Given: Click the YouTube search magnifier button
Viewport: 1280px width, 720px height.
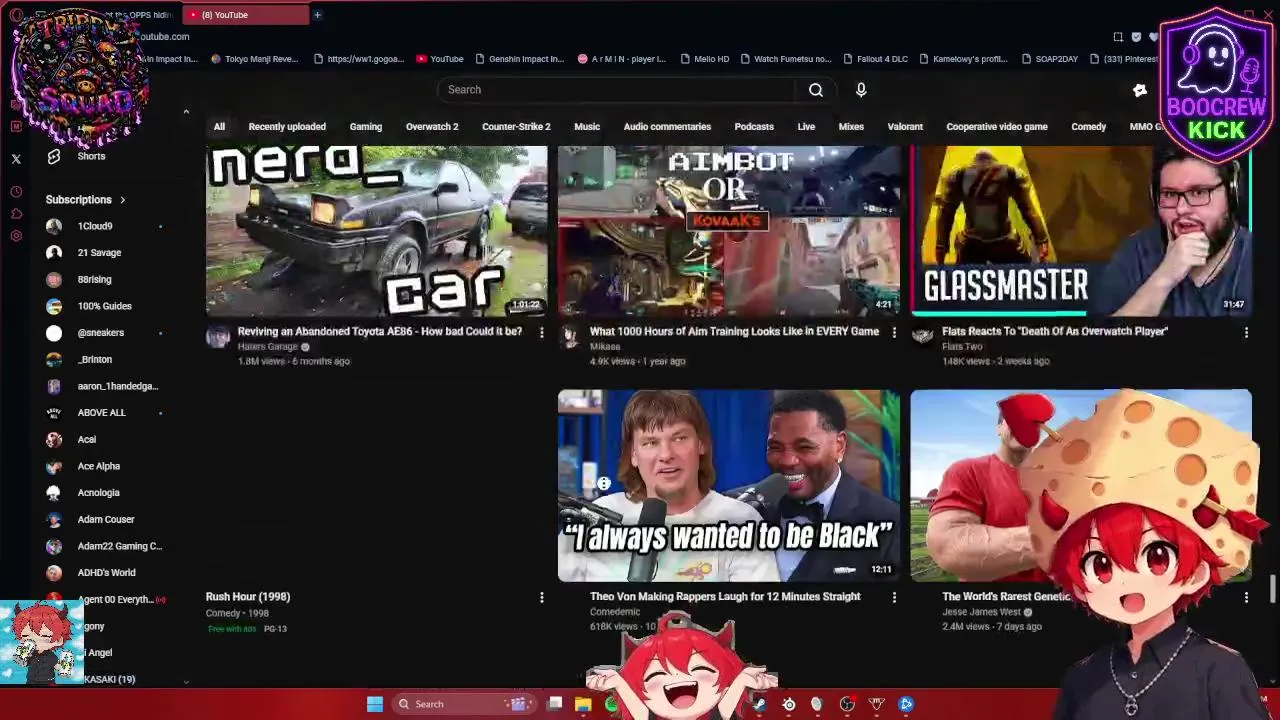Looking at the screenshot, I should pyautogui.click(x=816, y=90).
